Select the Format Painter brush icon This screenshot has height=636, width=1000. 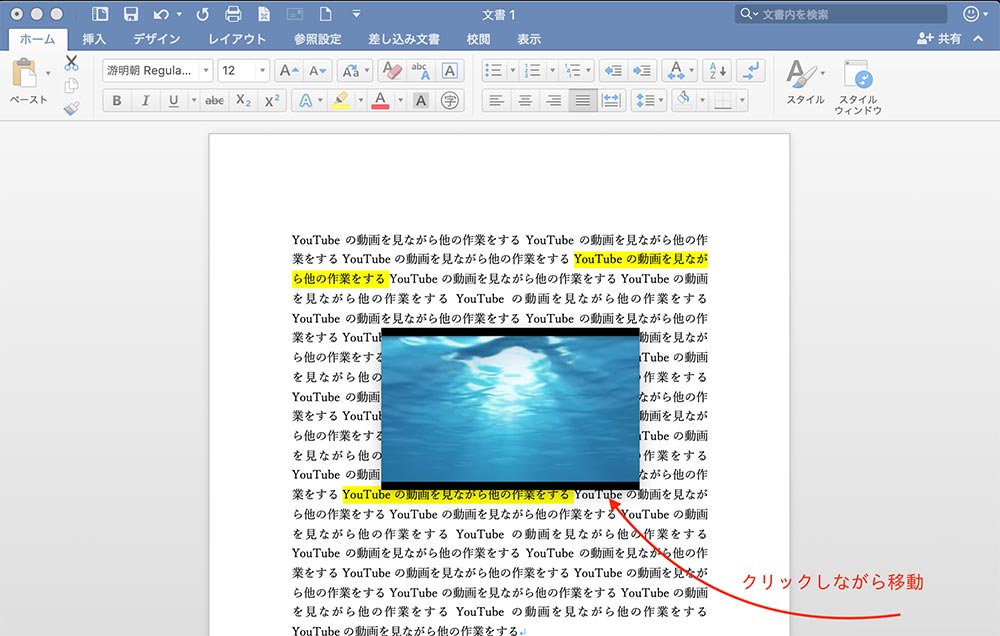(x=71, y=108)
